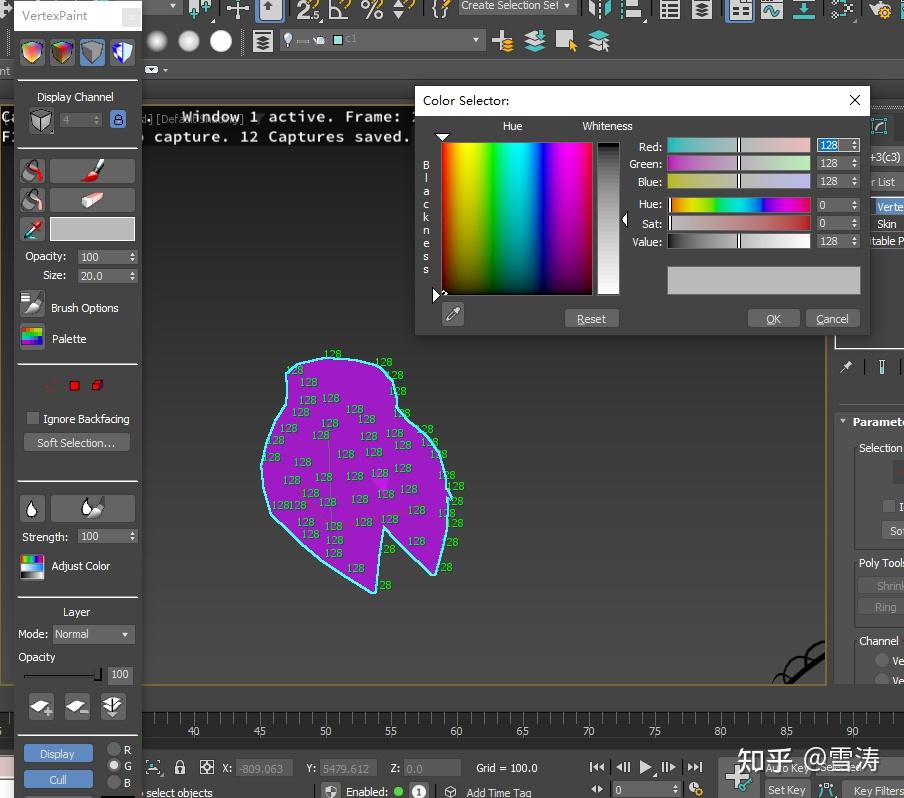Enable the Ignore Backfacing checkbox

pyautogui.click(x=31, y=419)
